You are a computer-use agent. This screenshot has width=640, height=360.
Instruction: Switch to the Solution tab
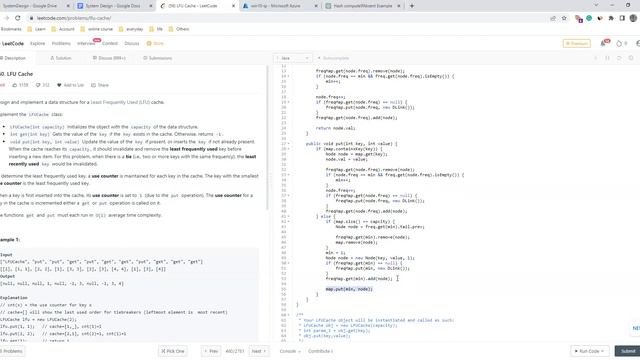[61, 58]
